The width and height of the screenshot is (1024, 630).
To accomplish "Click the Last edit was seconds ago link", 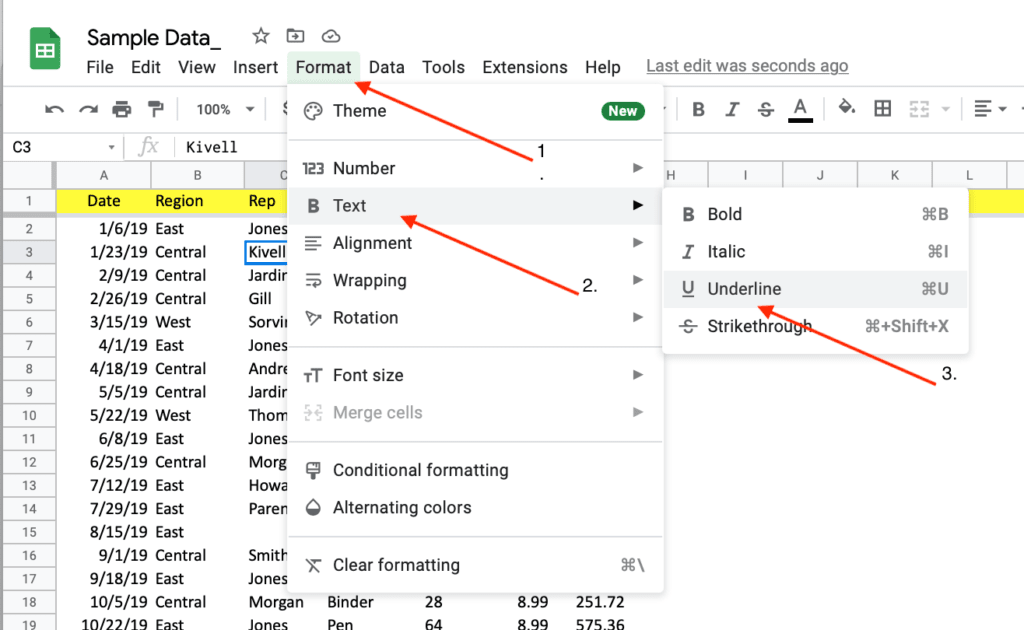I will click(x=746, y=65).
